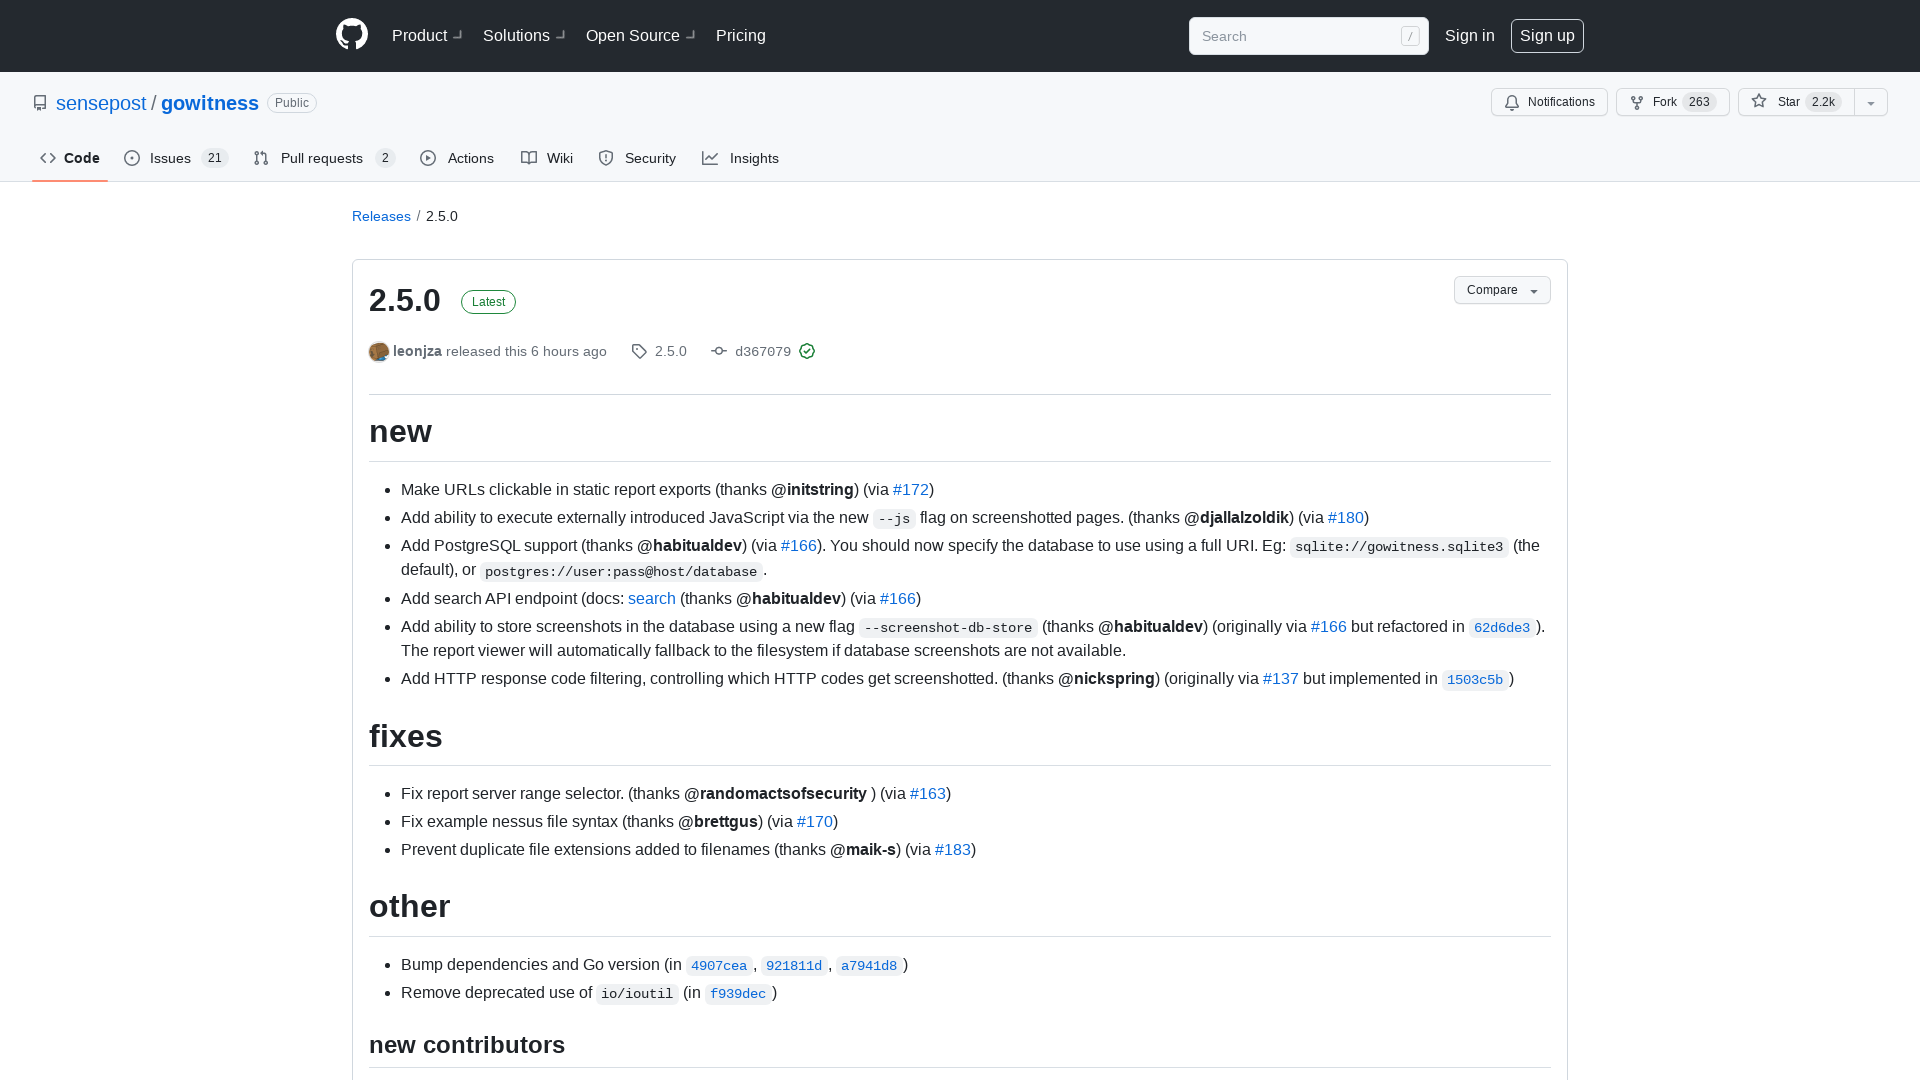Image resolution: width=1920 pixels, height=1080 pixels.
Task: Open the Security tab
Action: pyautogui.click(x=637, y=158)
